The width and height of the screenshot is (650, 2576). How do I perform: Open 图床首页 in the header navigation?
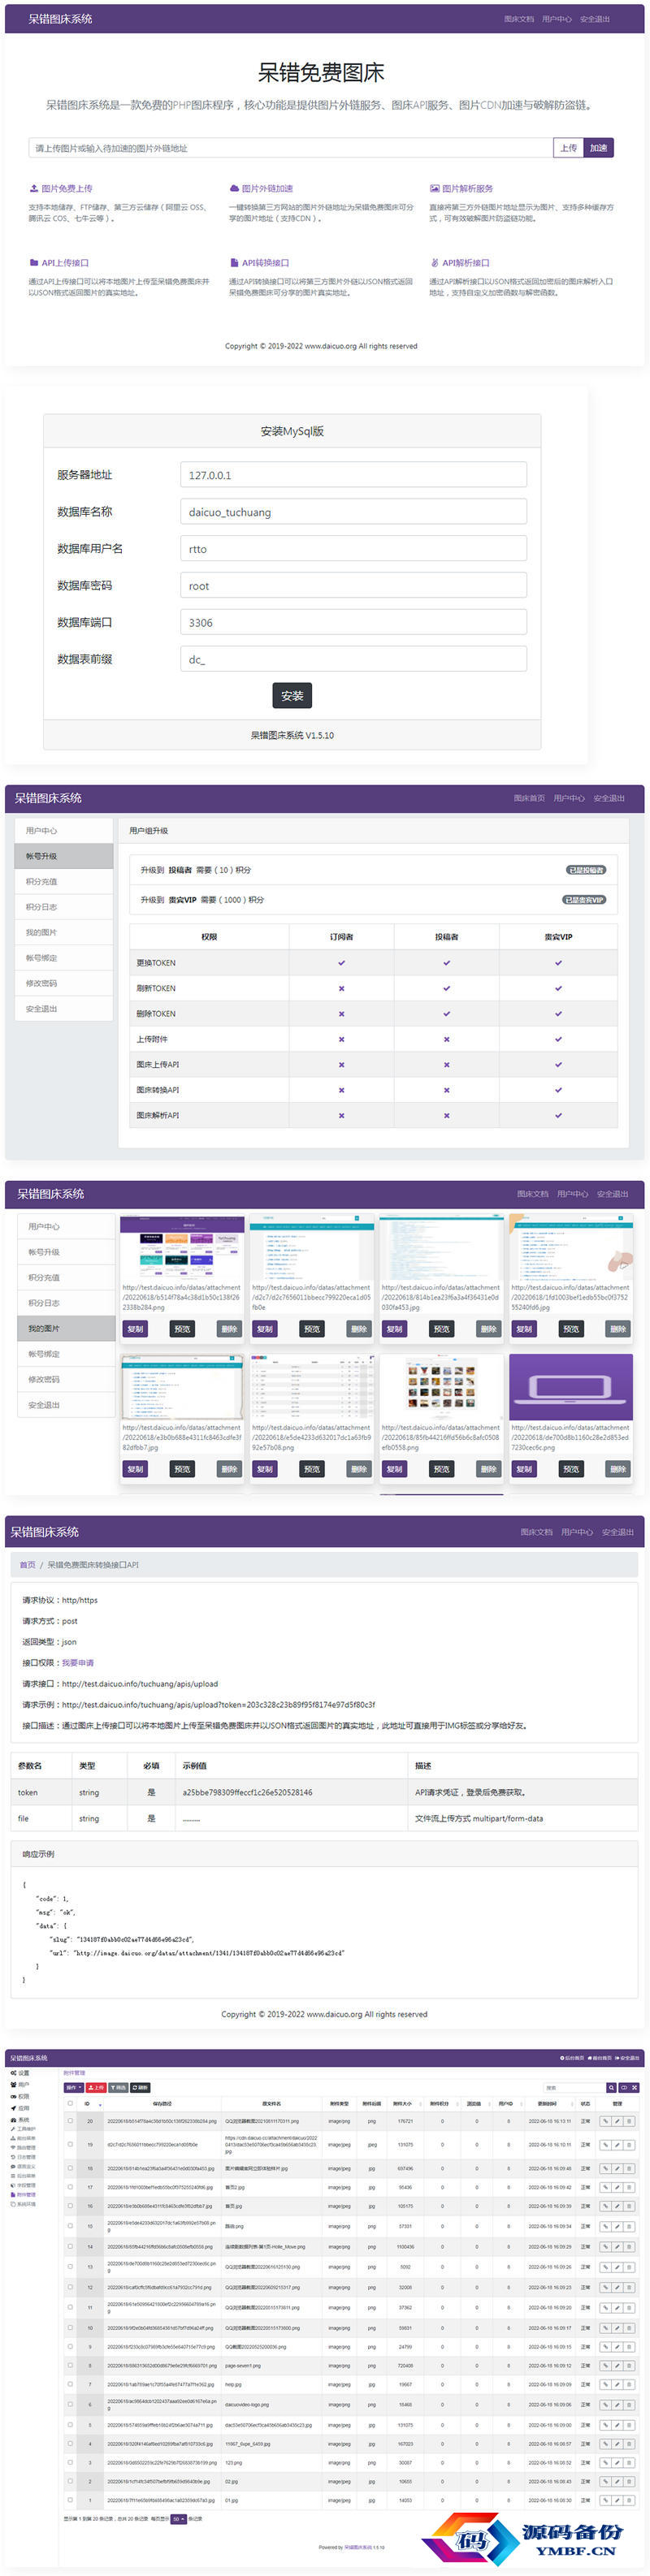pyautogui.click(x=529, y=798)
